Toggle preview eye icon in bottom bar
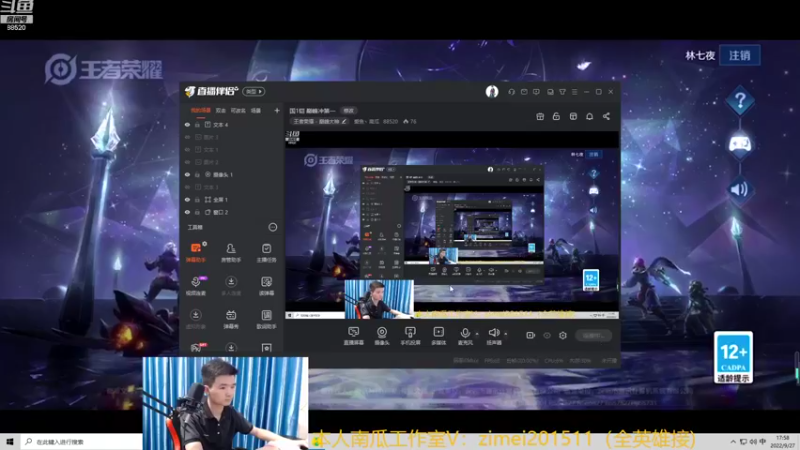This screenshot has height=450, width=800. click(x=547, y=335)
